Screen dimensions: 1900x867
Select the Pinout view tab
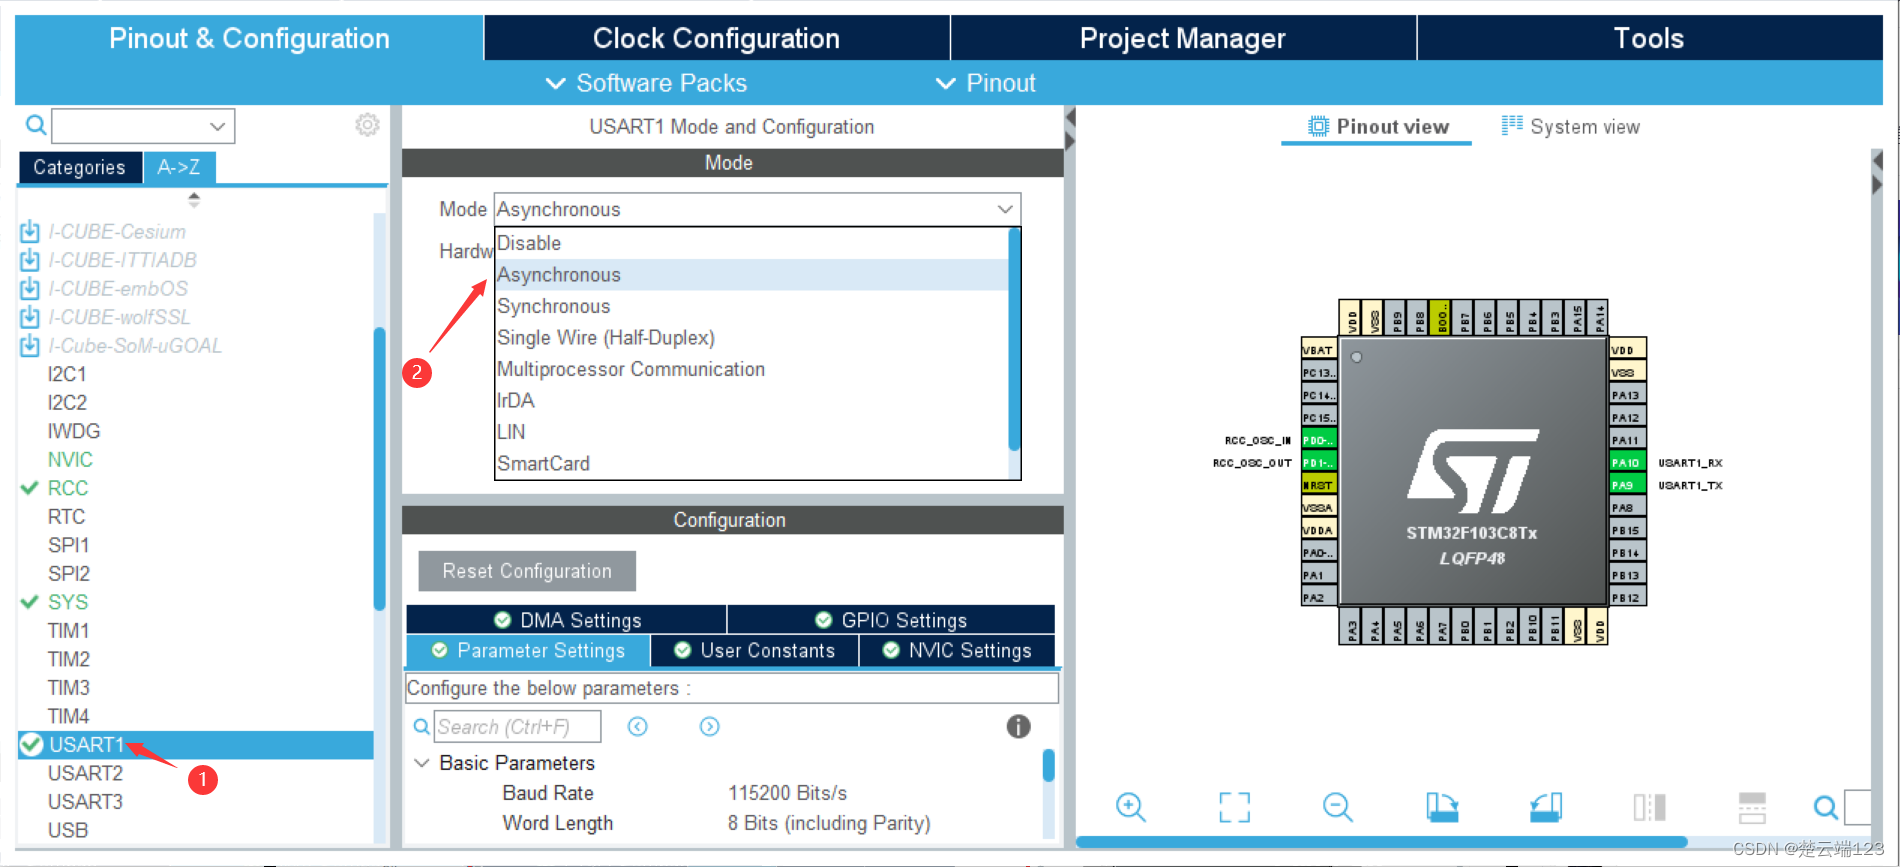tap(1378, 127)
